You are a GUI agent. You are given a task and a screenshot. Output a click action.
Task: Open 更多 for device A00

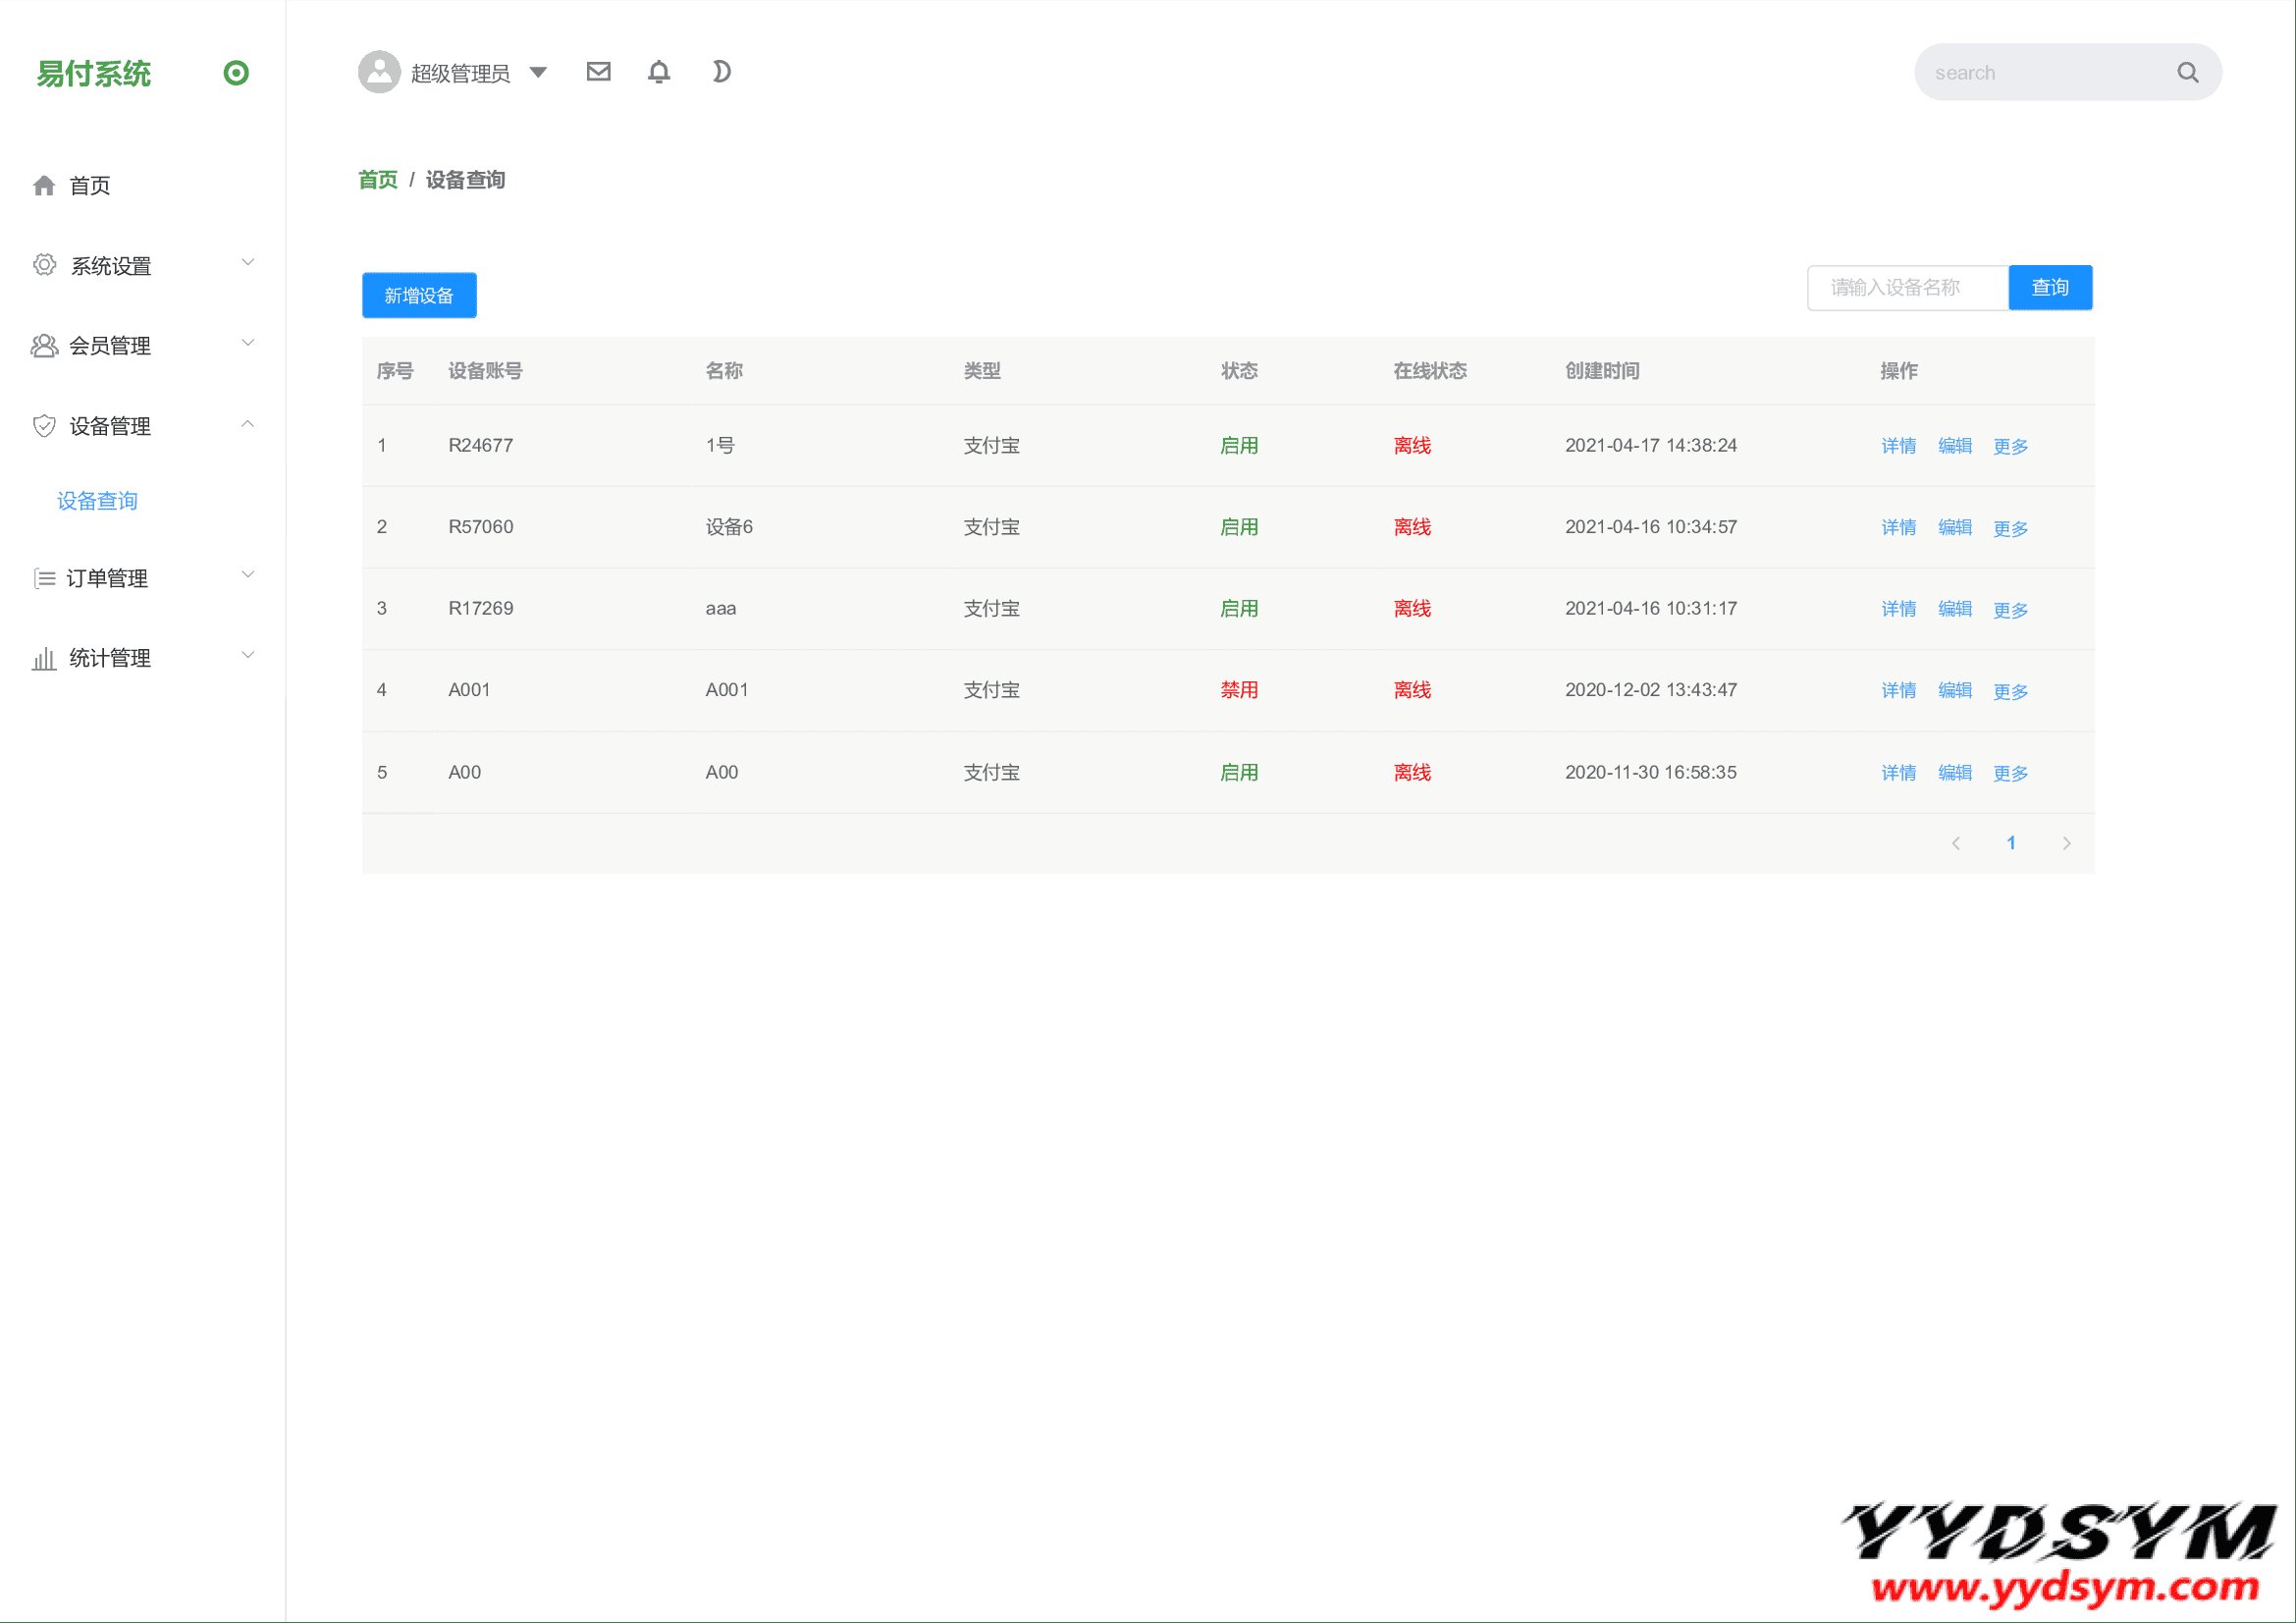tap(2010, 773)
